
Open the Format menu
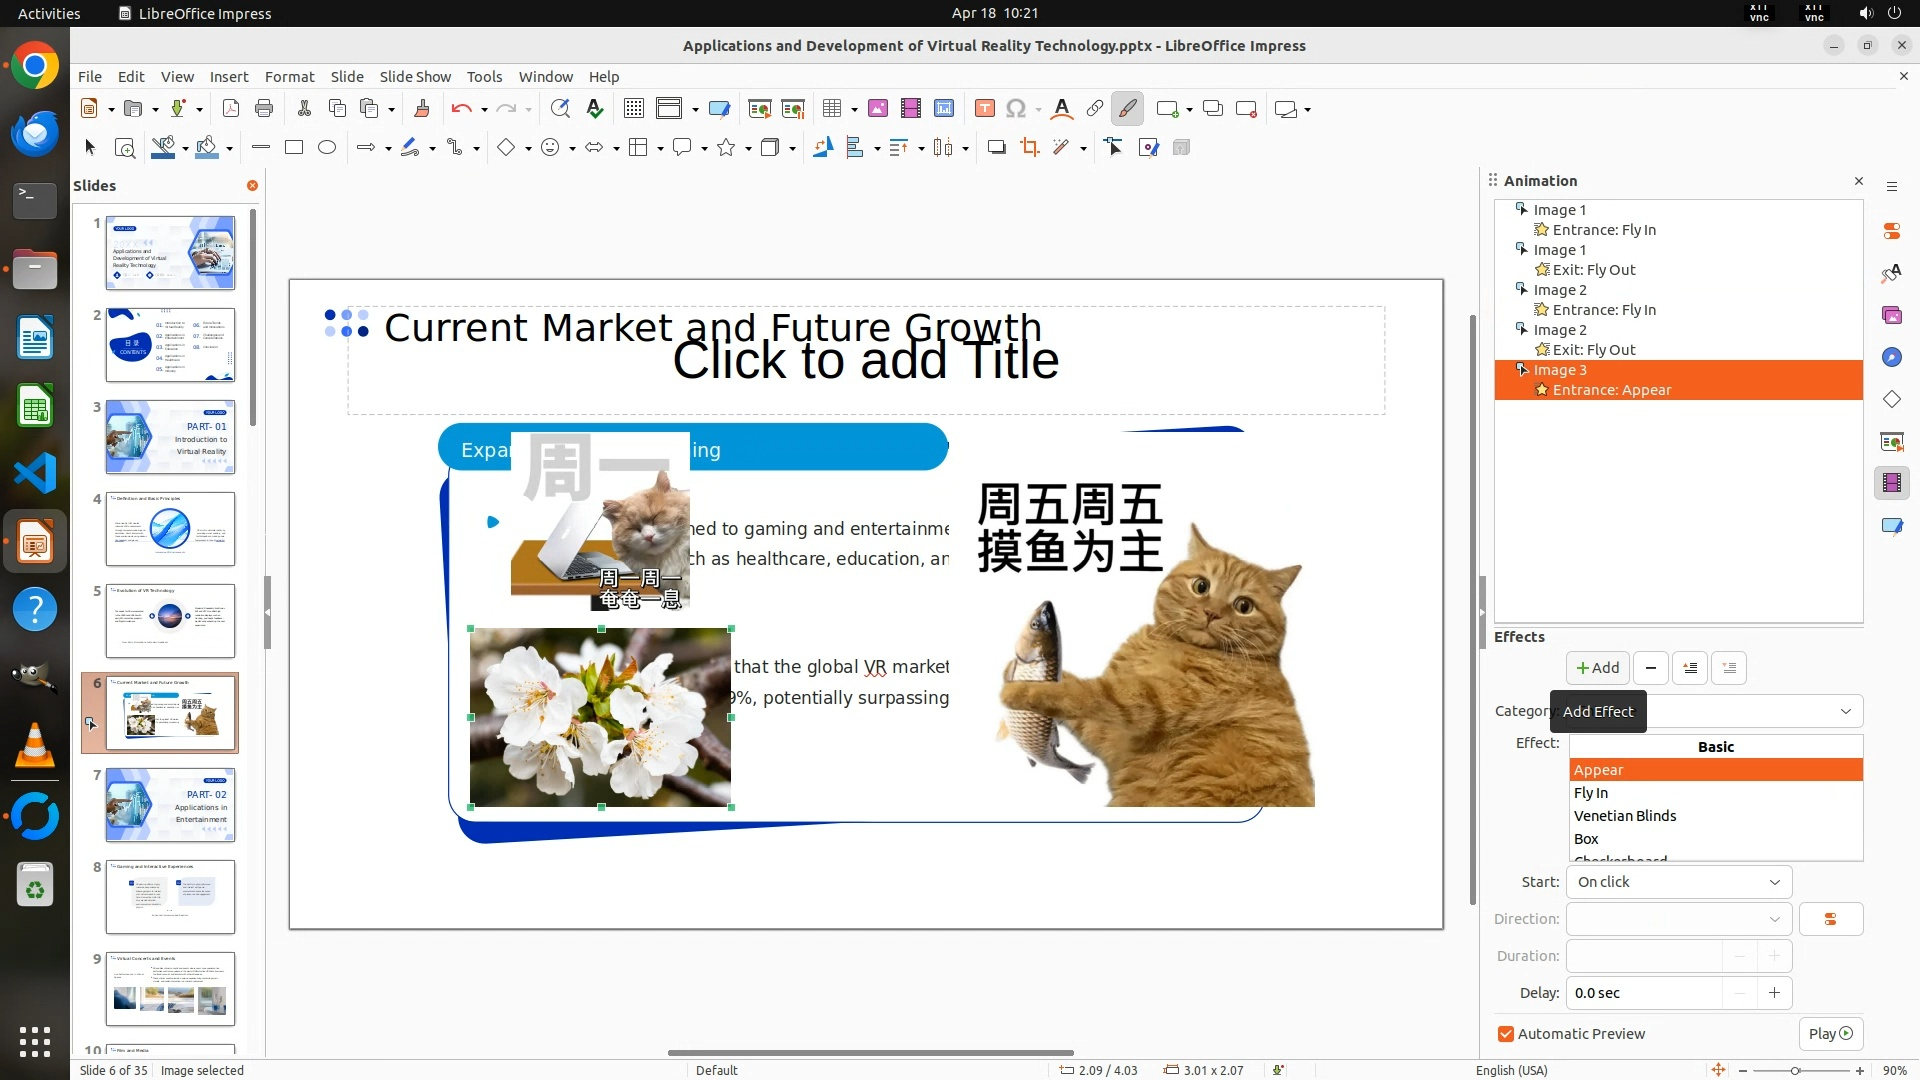pyautogui.click(x=289, y=77)
